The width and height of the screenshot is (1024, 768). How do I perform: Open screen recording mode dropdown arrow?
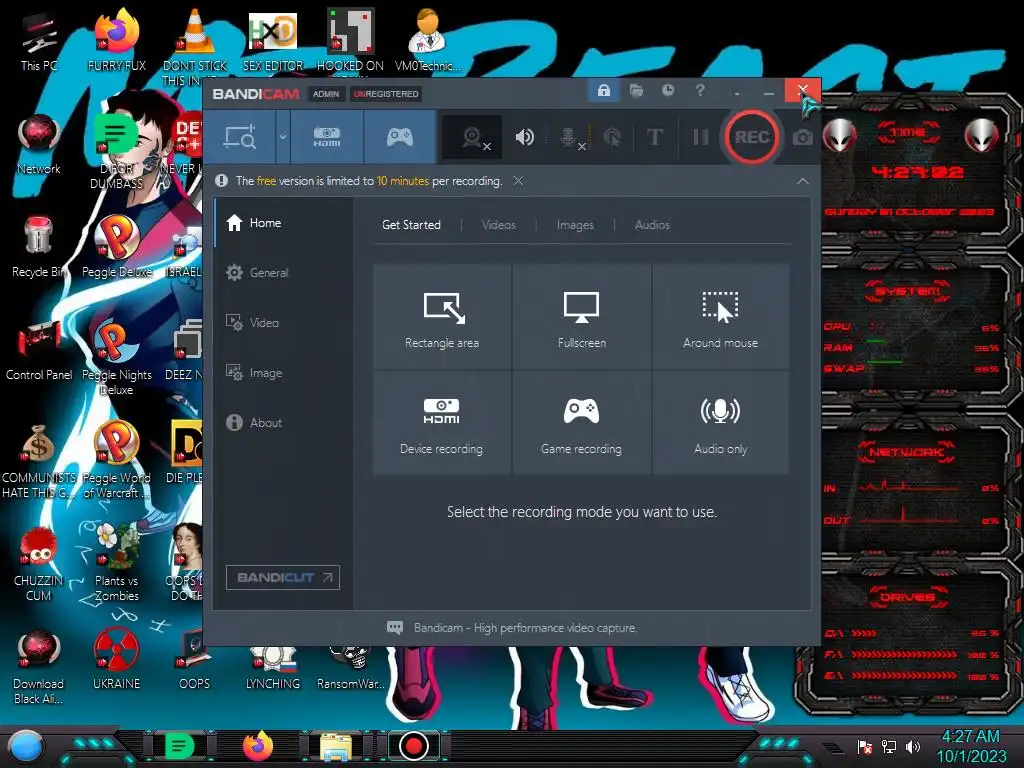pyautogui.click(x=283, y=137)
